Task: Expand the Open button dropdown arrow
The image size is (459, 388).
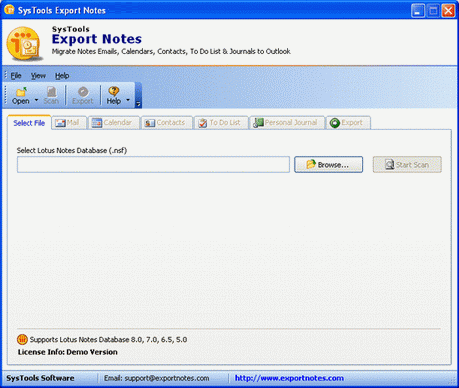Action: [x=36, y=100]
